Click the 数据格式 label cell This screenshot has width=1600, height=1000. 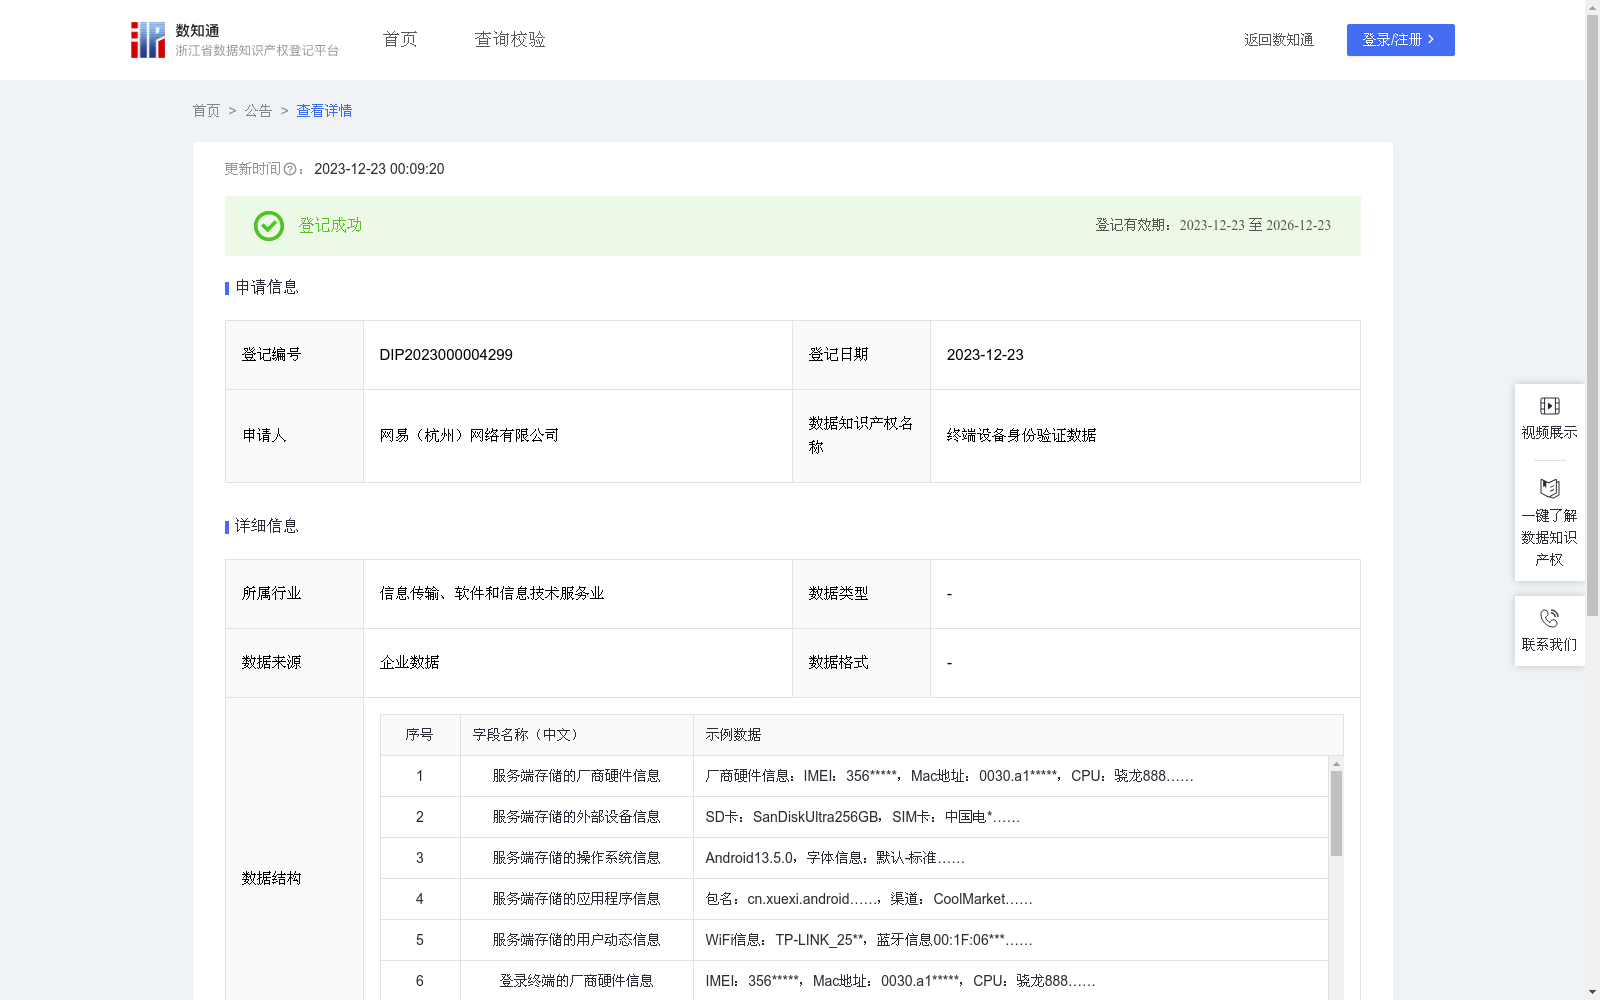861,663
